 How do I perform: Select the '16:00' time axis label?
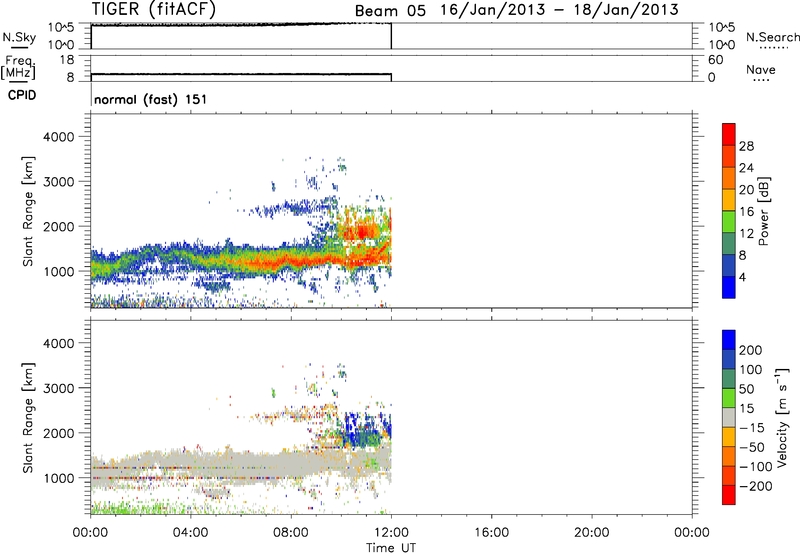(x=491, y=533)
